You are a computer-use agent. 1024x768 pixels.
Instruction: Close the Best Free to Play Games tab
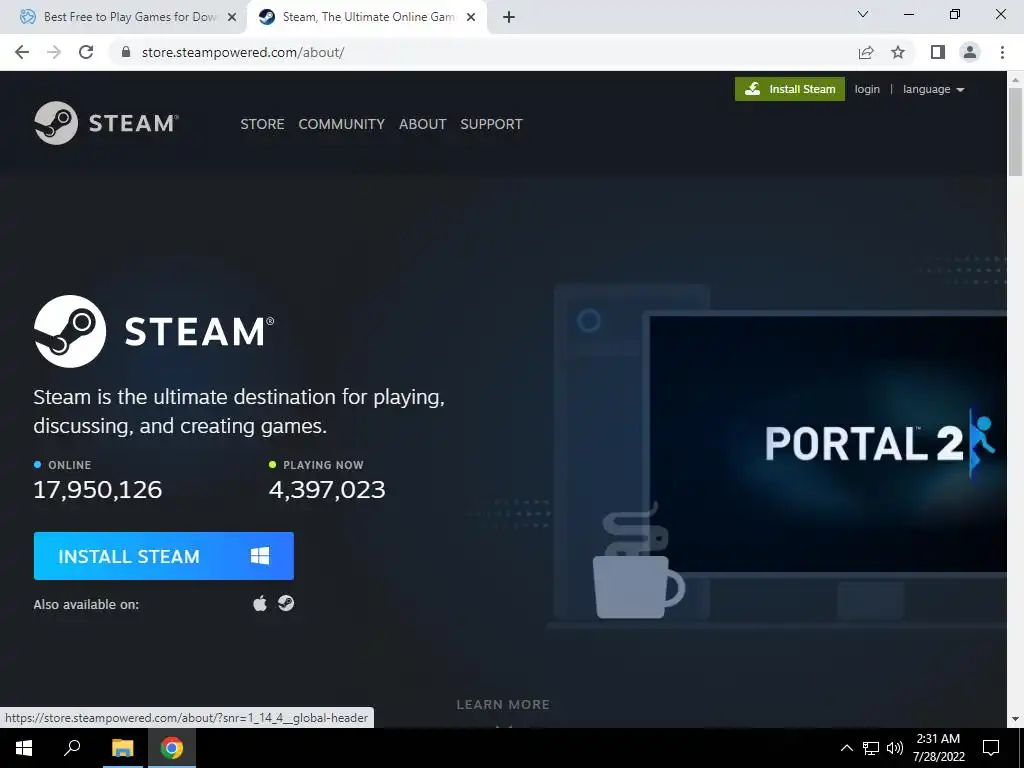[232, 17]
